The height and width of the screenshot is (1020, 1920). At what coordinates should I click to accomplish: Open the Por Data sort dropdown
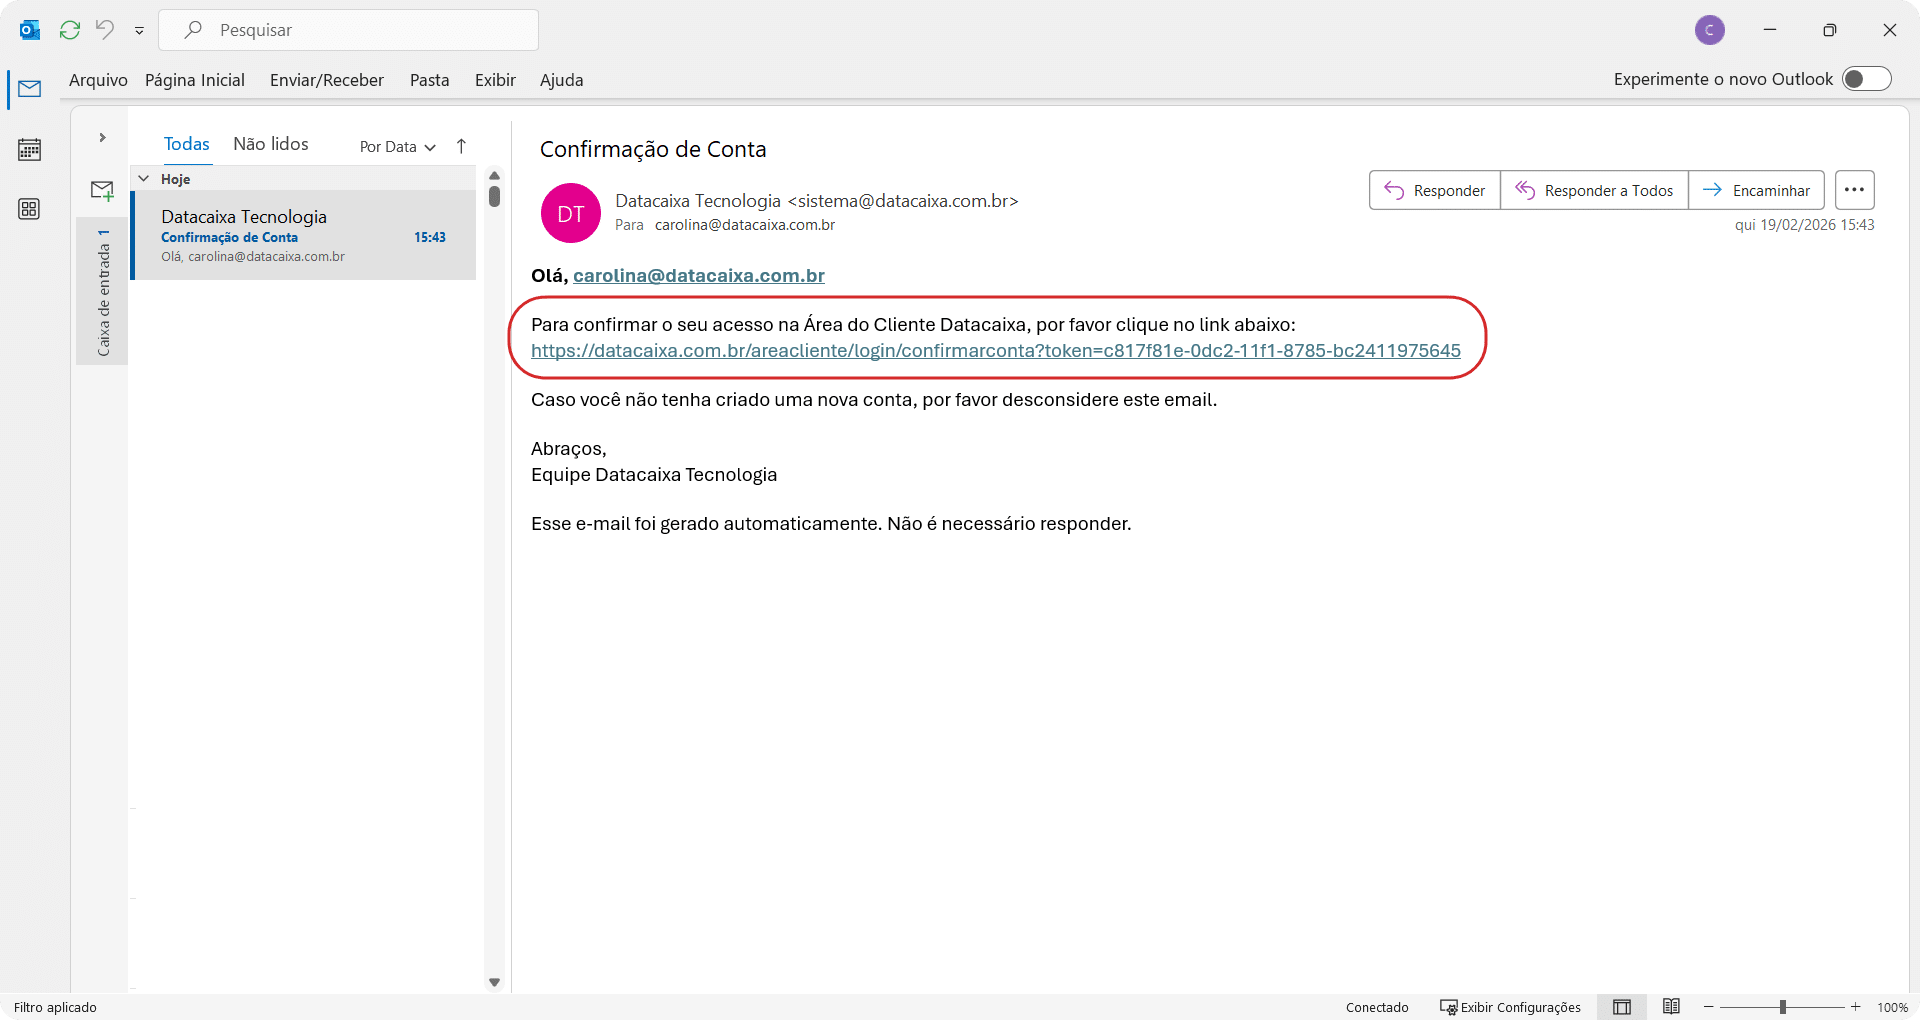397,147
